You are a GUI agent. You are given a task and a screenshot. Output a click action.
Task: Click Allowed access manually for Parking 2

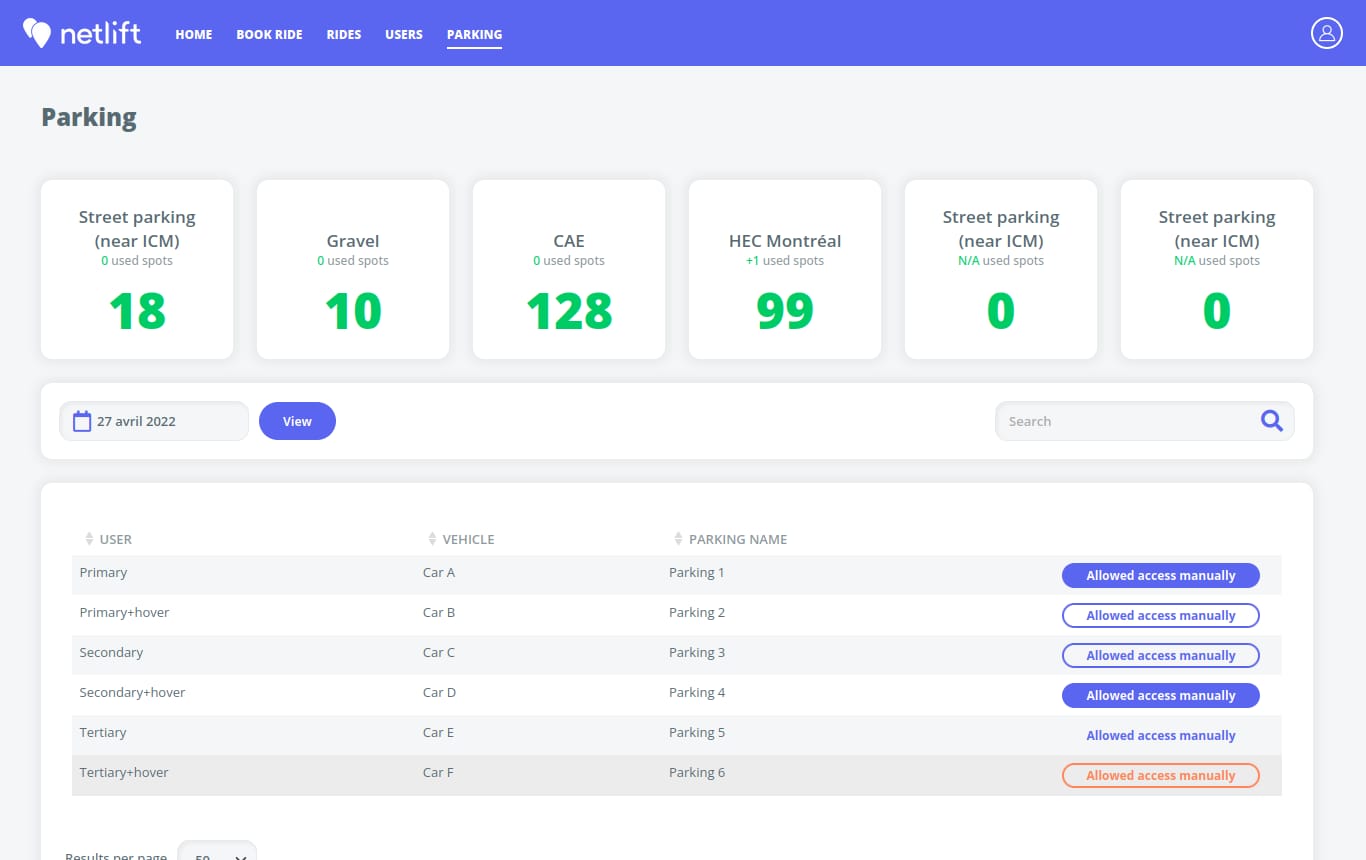click(x=1160, y=615)
